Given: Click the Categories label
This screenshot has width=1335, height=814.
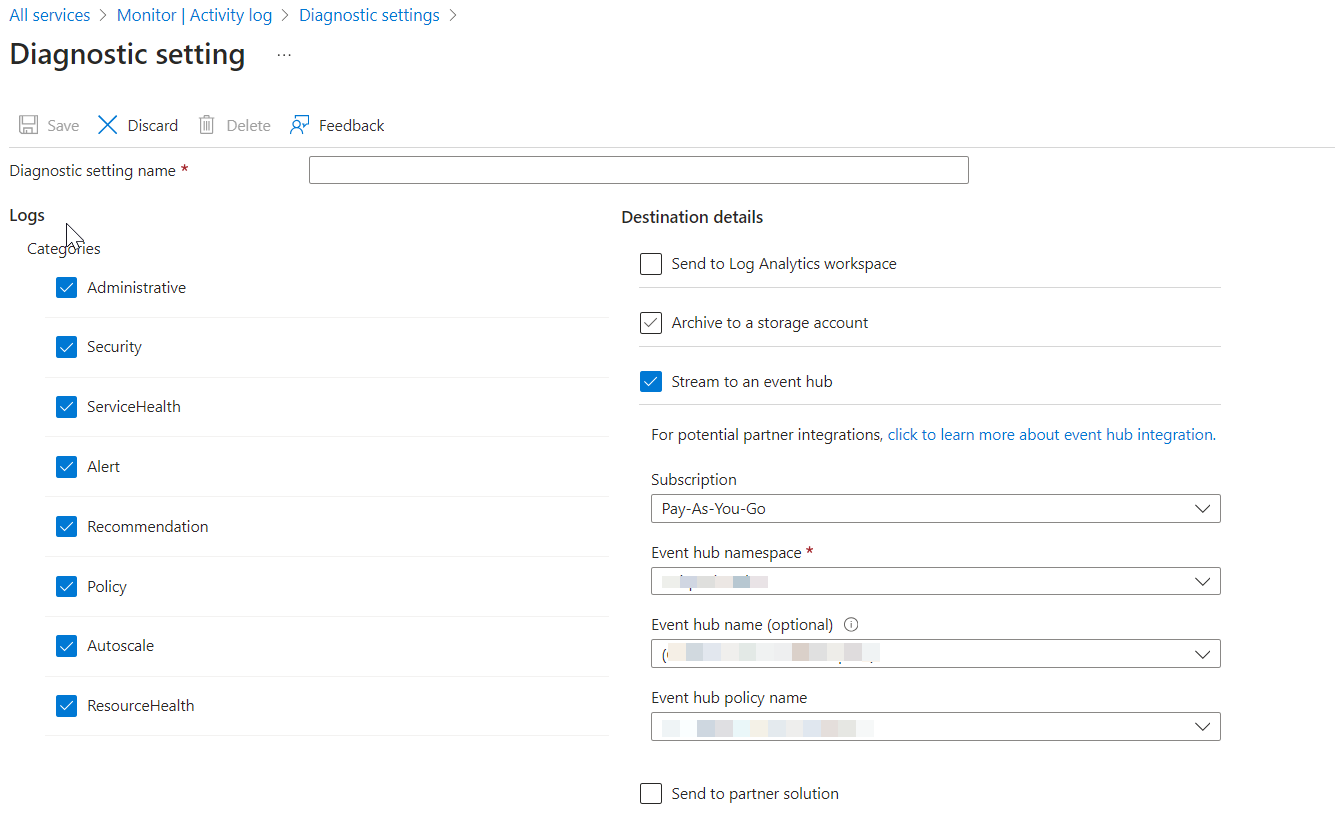Looking at the screenshot, I should pyautogui.click(x=64, y=249).
